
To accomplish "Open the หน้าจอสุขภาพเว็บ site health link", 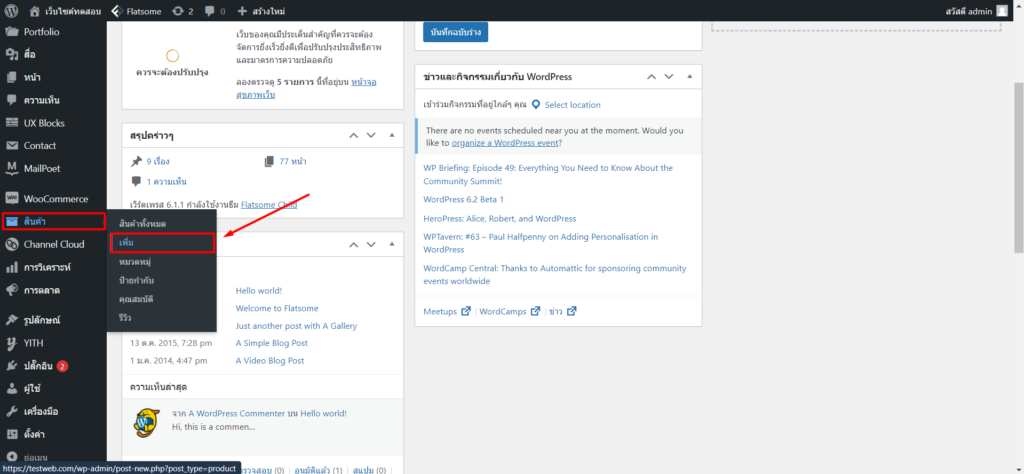I will [x=306, y=89].
